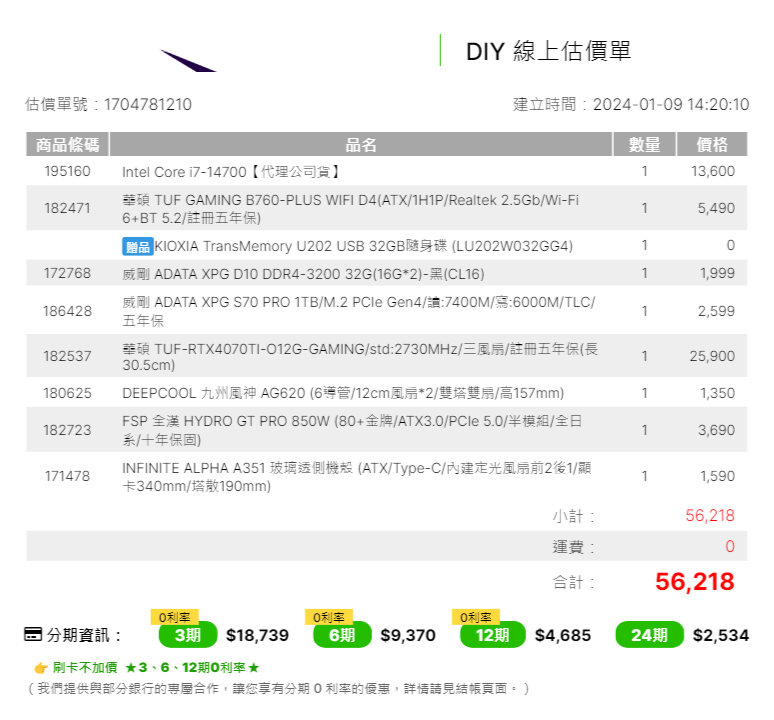Click the 0利率 tag above 6期

coord(329,617)
